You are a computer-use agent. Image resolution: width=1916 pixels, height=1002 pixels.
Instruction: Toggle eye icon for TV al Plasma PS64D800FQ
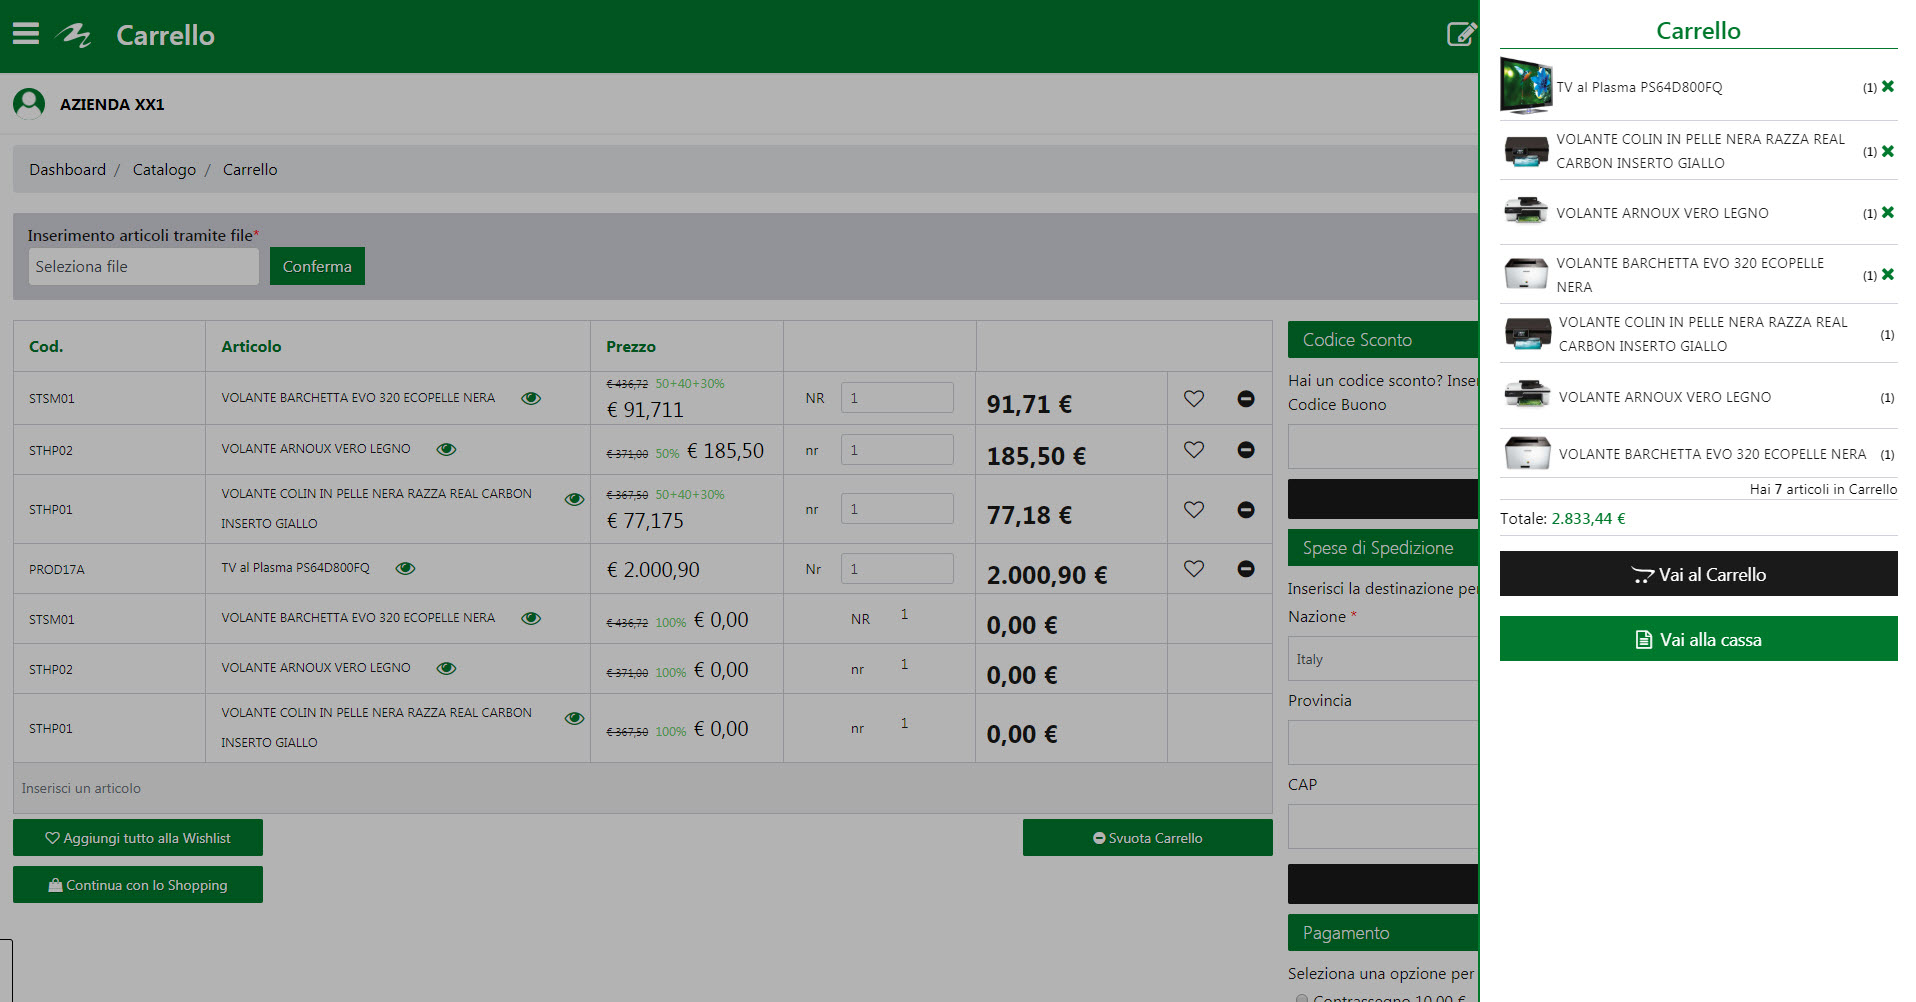[405, 568]
